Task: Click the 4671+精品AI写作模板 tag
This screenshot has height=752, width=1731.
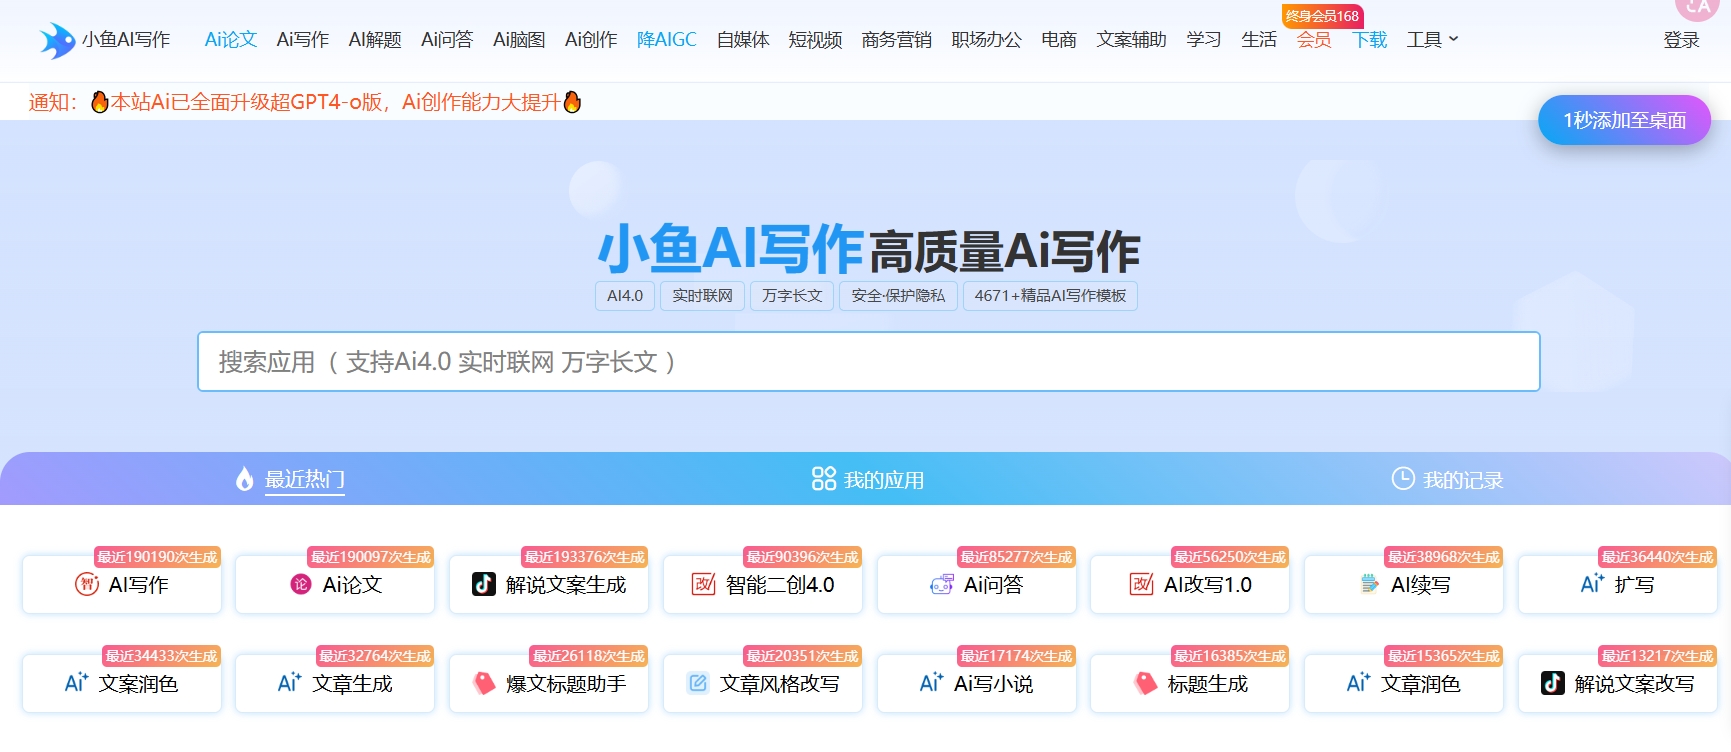Action: pyautogui.click(x=1050, y=296)
